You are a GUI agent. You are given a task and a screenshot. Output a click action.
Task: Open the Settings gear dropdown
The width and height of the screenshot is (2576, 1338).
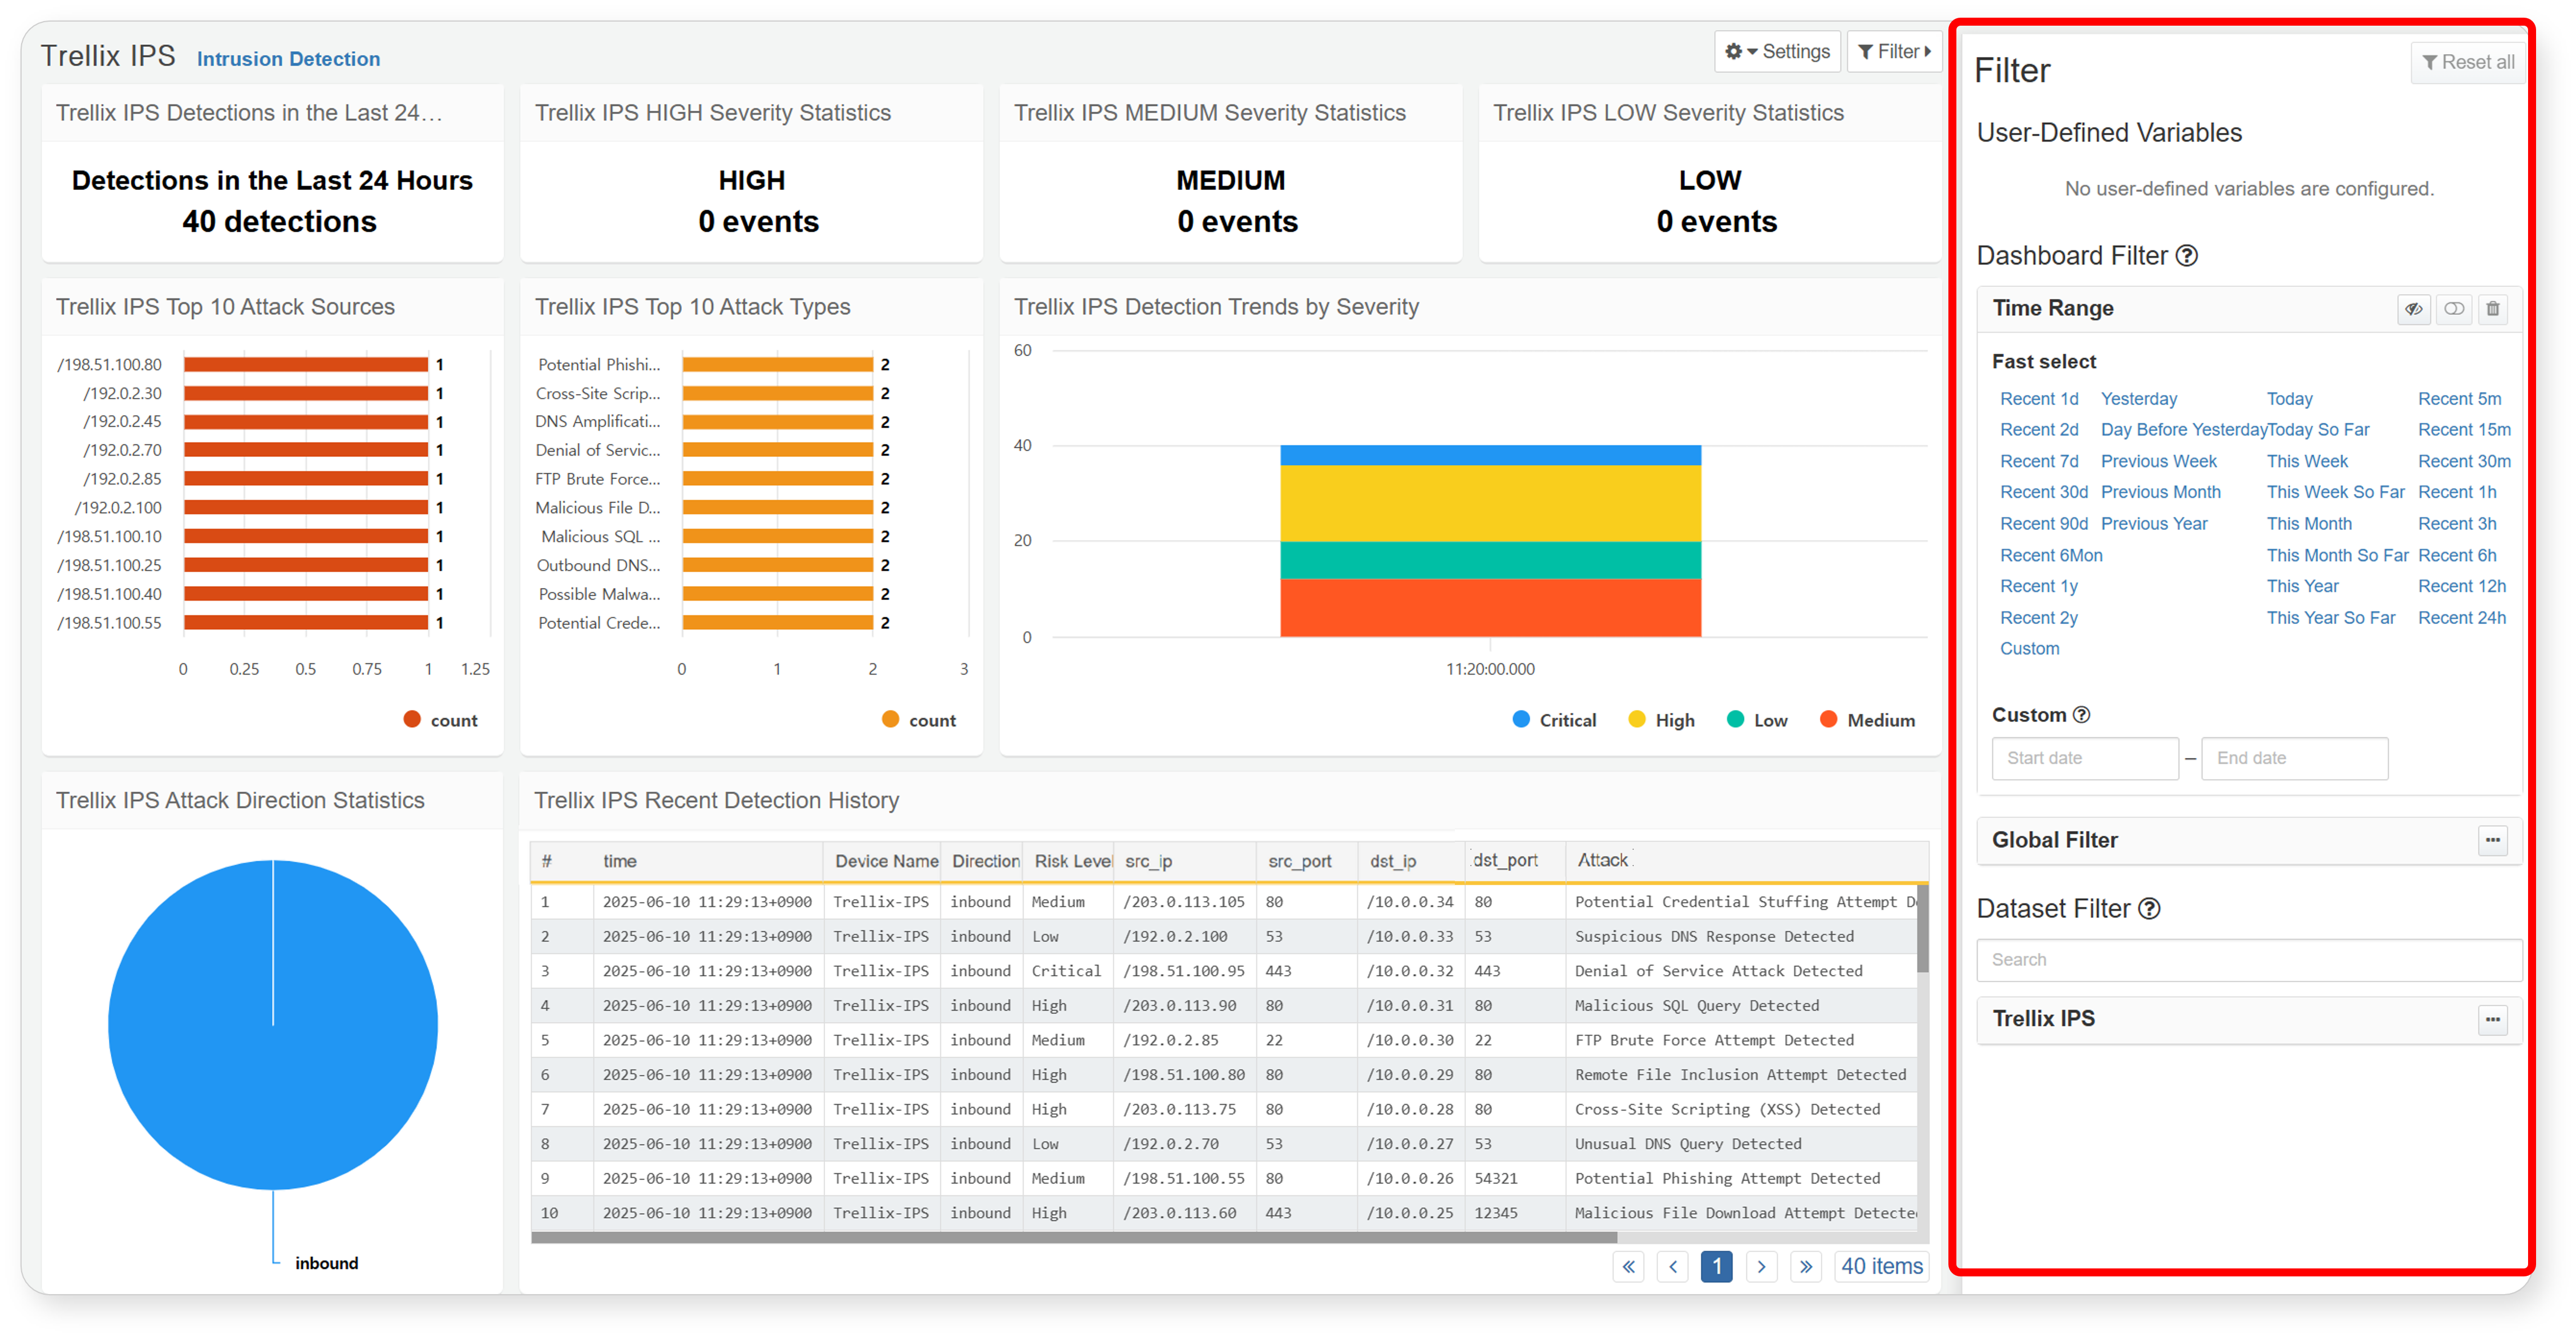tap(1777, 51)
